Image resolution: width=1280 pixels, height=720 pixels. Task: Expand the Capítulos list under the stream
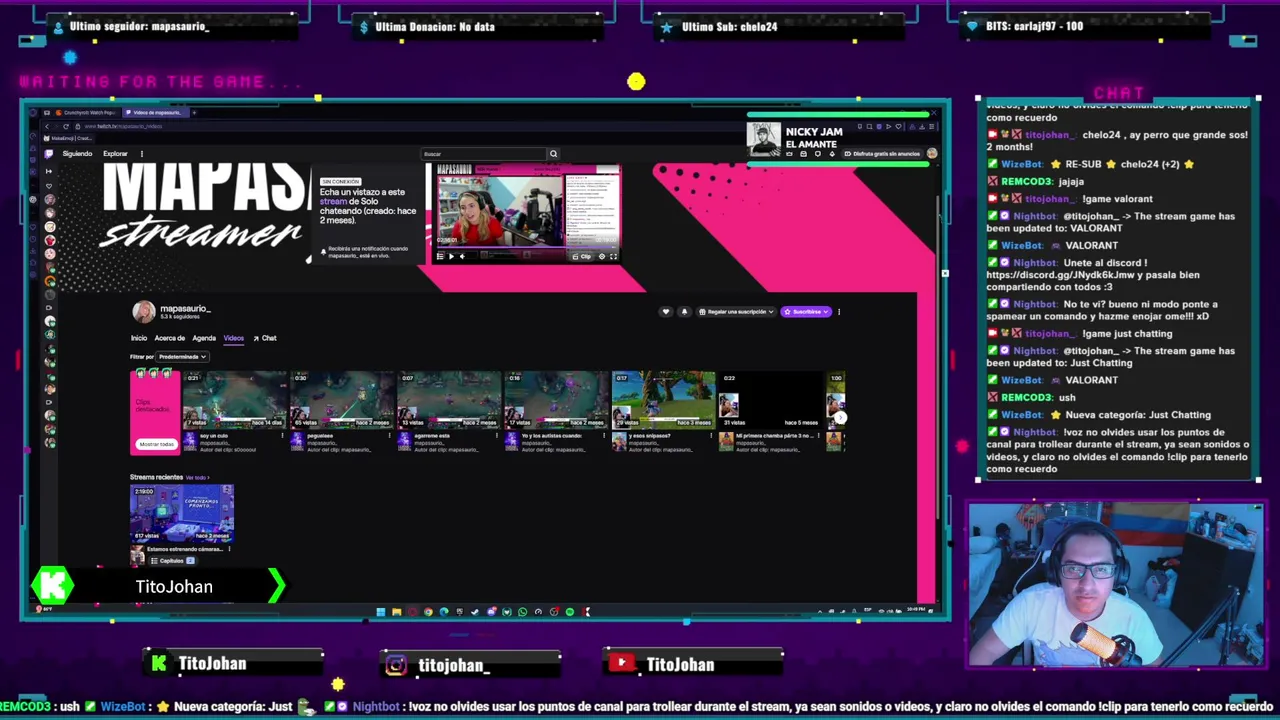(173, 561)
